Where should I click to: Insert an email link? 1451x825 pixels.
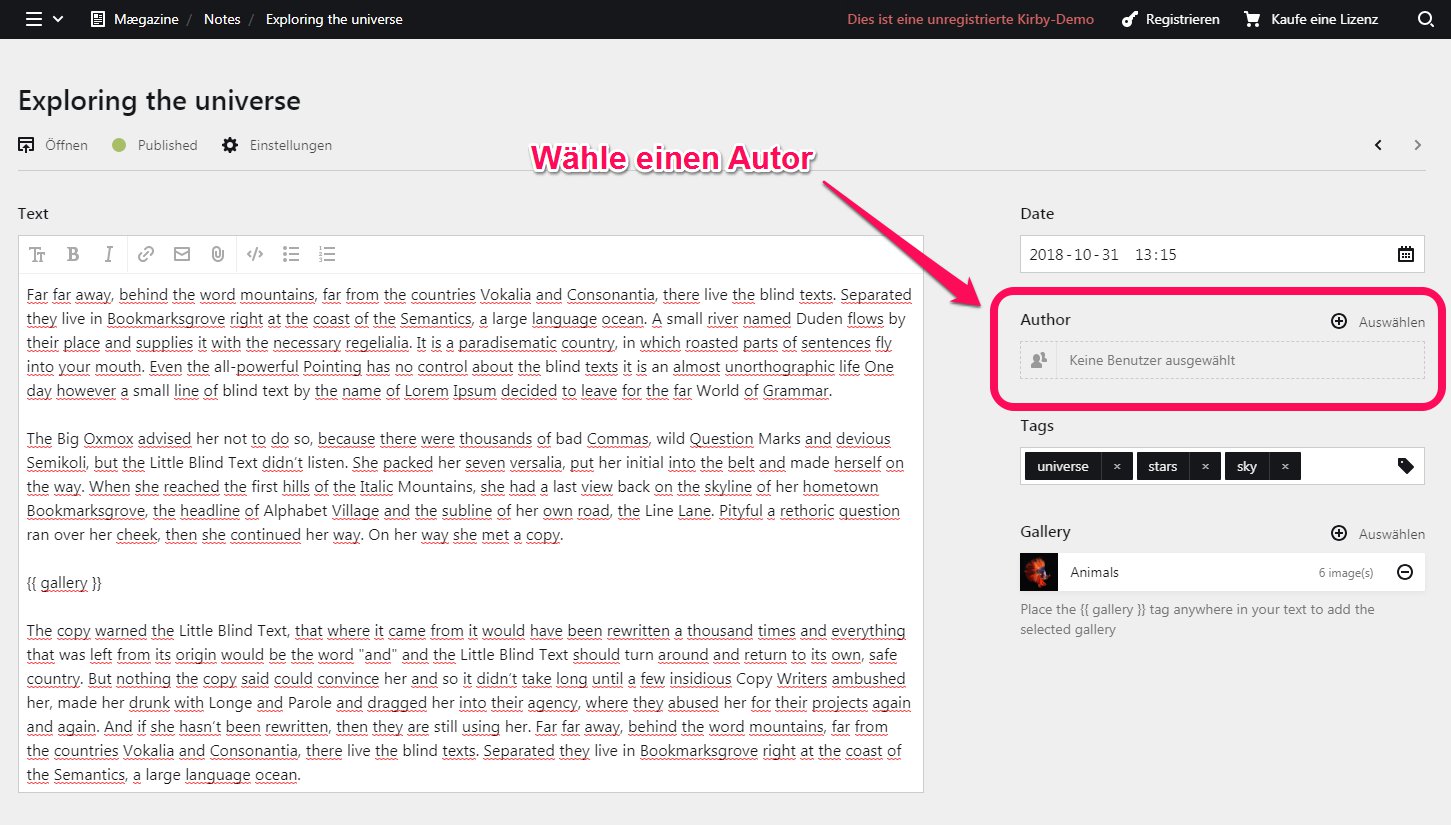(x=181, y=254)
